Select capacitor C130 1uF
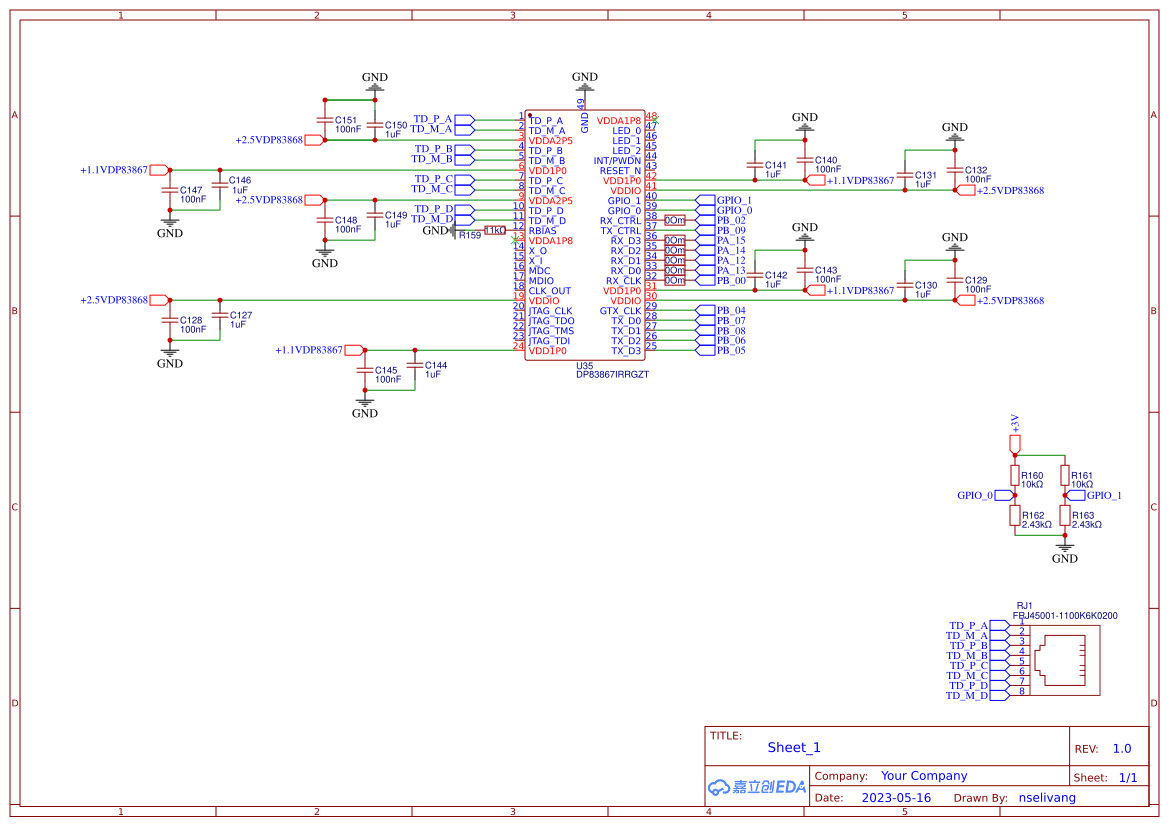The height and width of the screenshot is (827, 1169). coord(904,285)
